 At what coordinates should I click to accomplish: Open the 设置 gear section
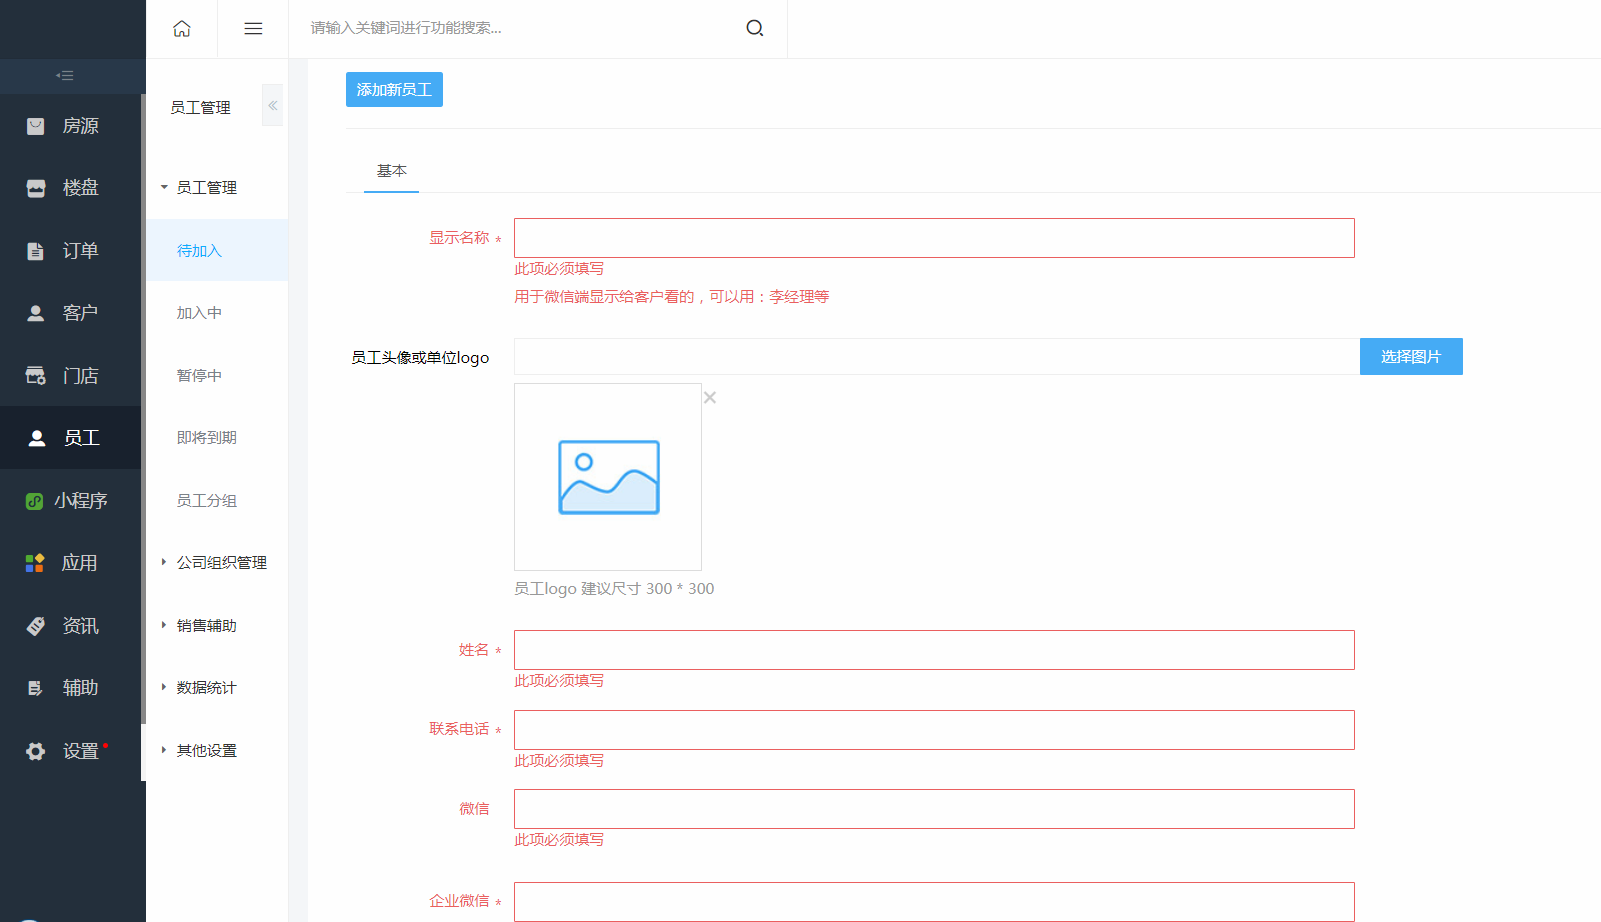click(x=72, y=751)
